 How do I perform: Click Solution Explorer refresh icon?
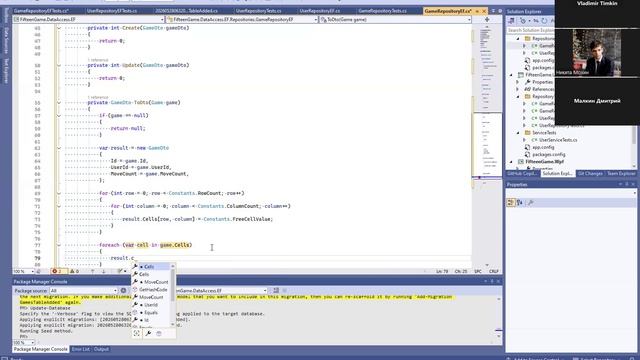tap(544, 21)
